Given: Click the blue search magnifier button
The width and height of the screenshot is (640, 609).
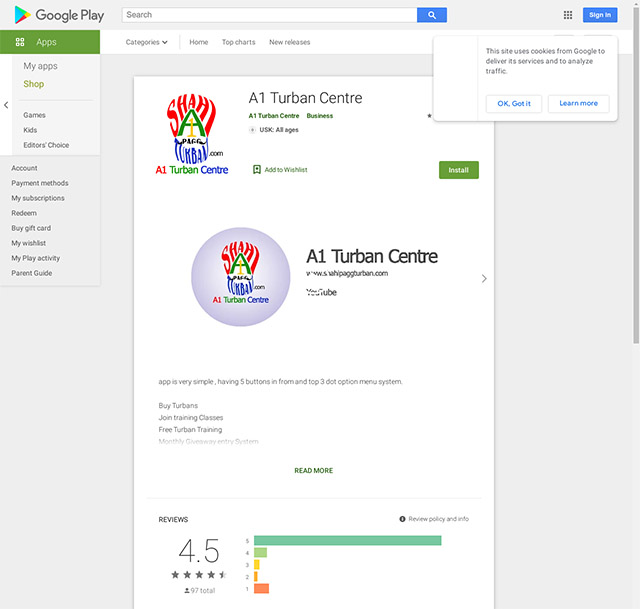Looking at the screenshot, I should point(432,15).
